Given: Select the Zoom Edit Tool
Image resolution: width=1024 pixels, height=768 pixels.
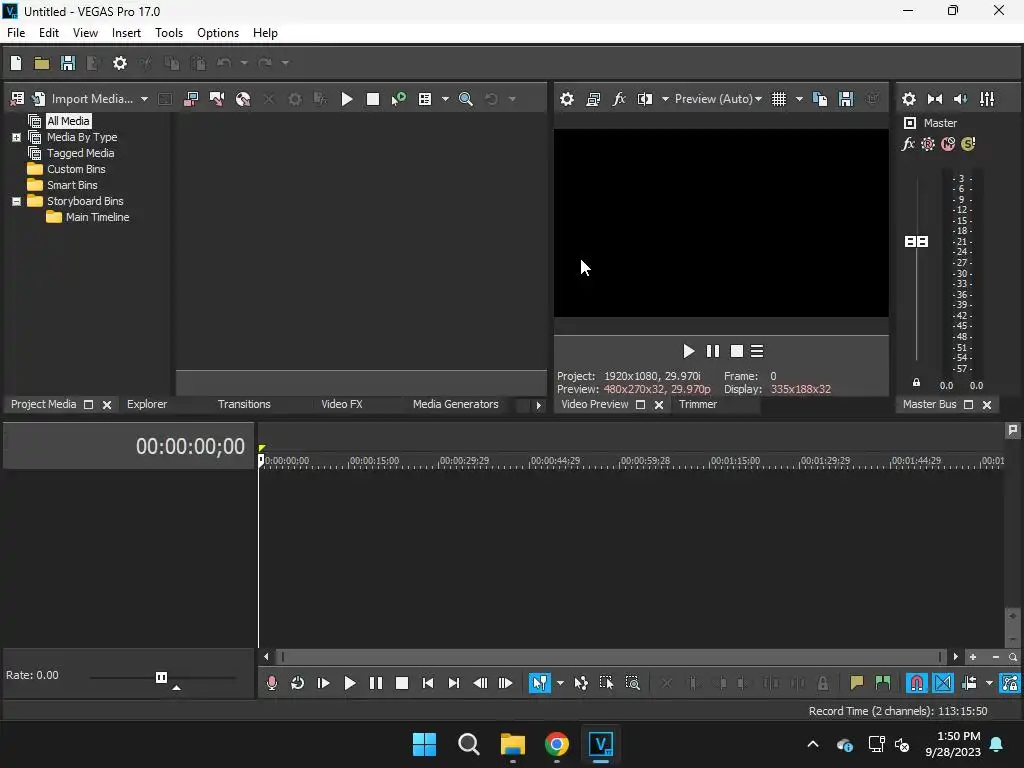Looking at the screenshot, I should (632, 683).
